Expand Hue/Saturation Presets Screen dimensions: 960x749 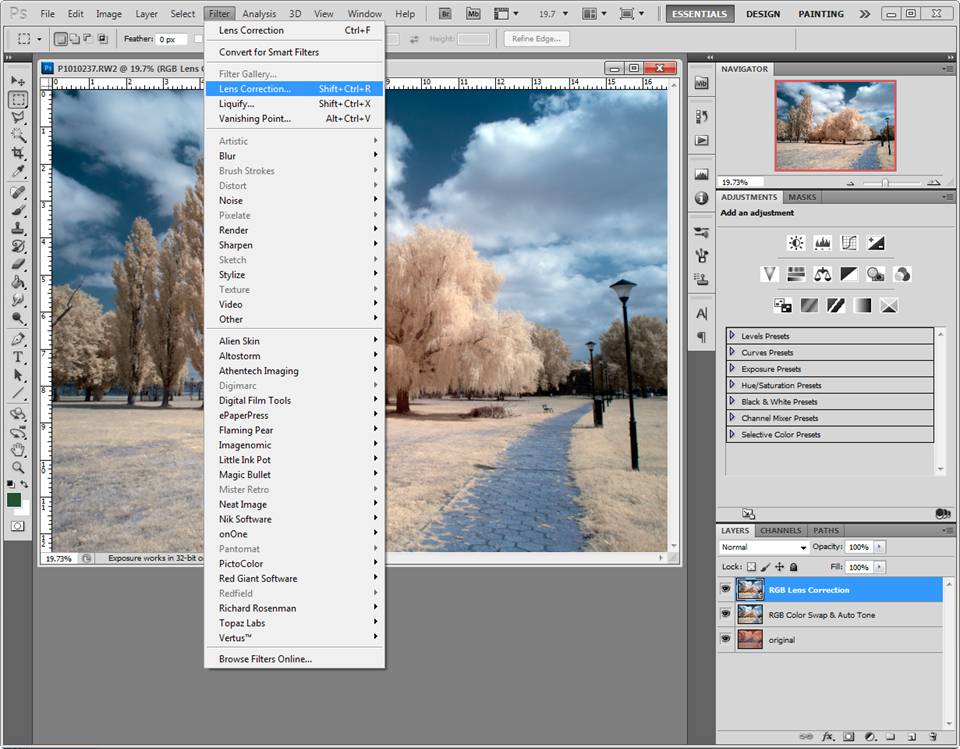tap(733, 385)
